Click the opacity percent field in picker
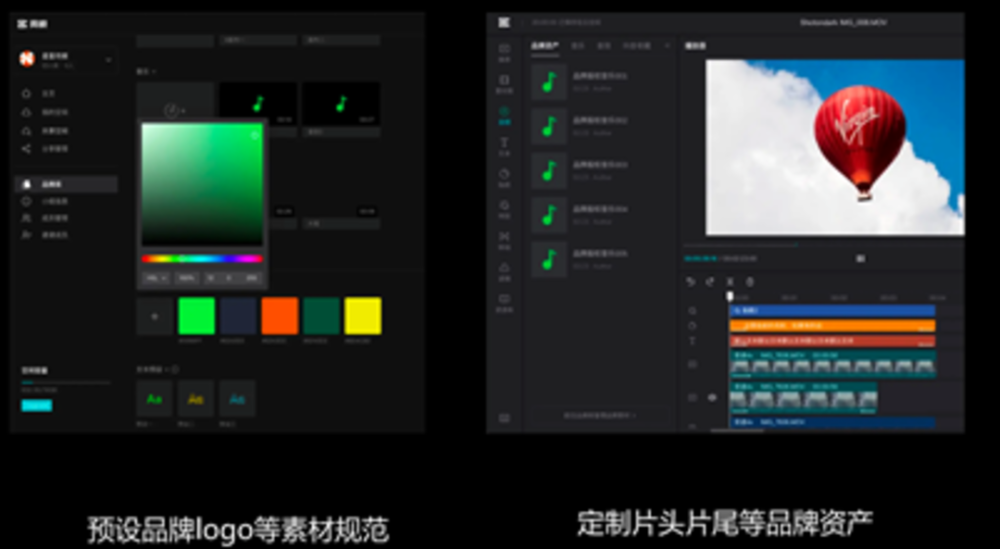This screenshot has height=549, width=1000. point(187,278)
